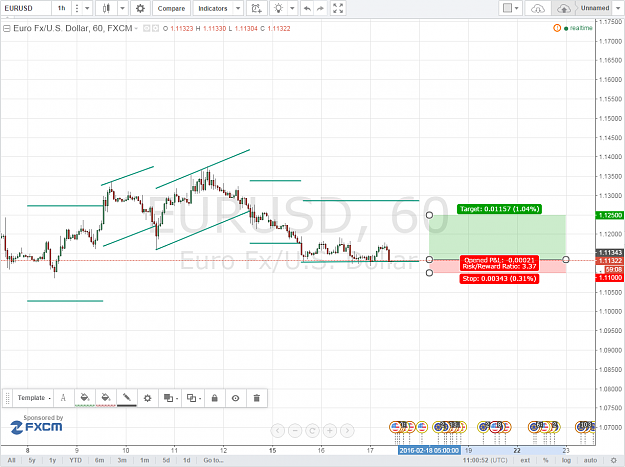The height and width of the screenshot is (467, 625).
Task: Redo the action with the forward arrow
Action: 320,8
